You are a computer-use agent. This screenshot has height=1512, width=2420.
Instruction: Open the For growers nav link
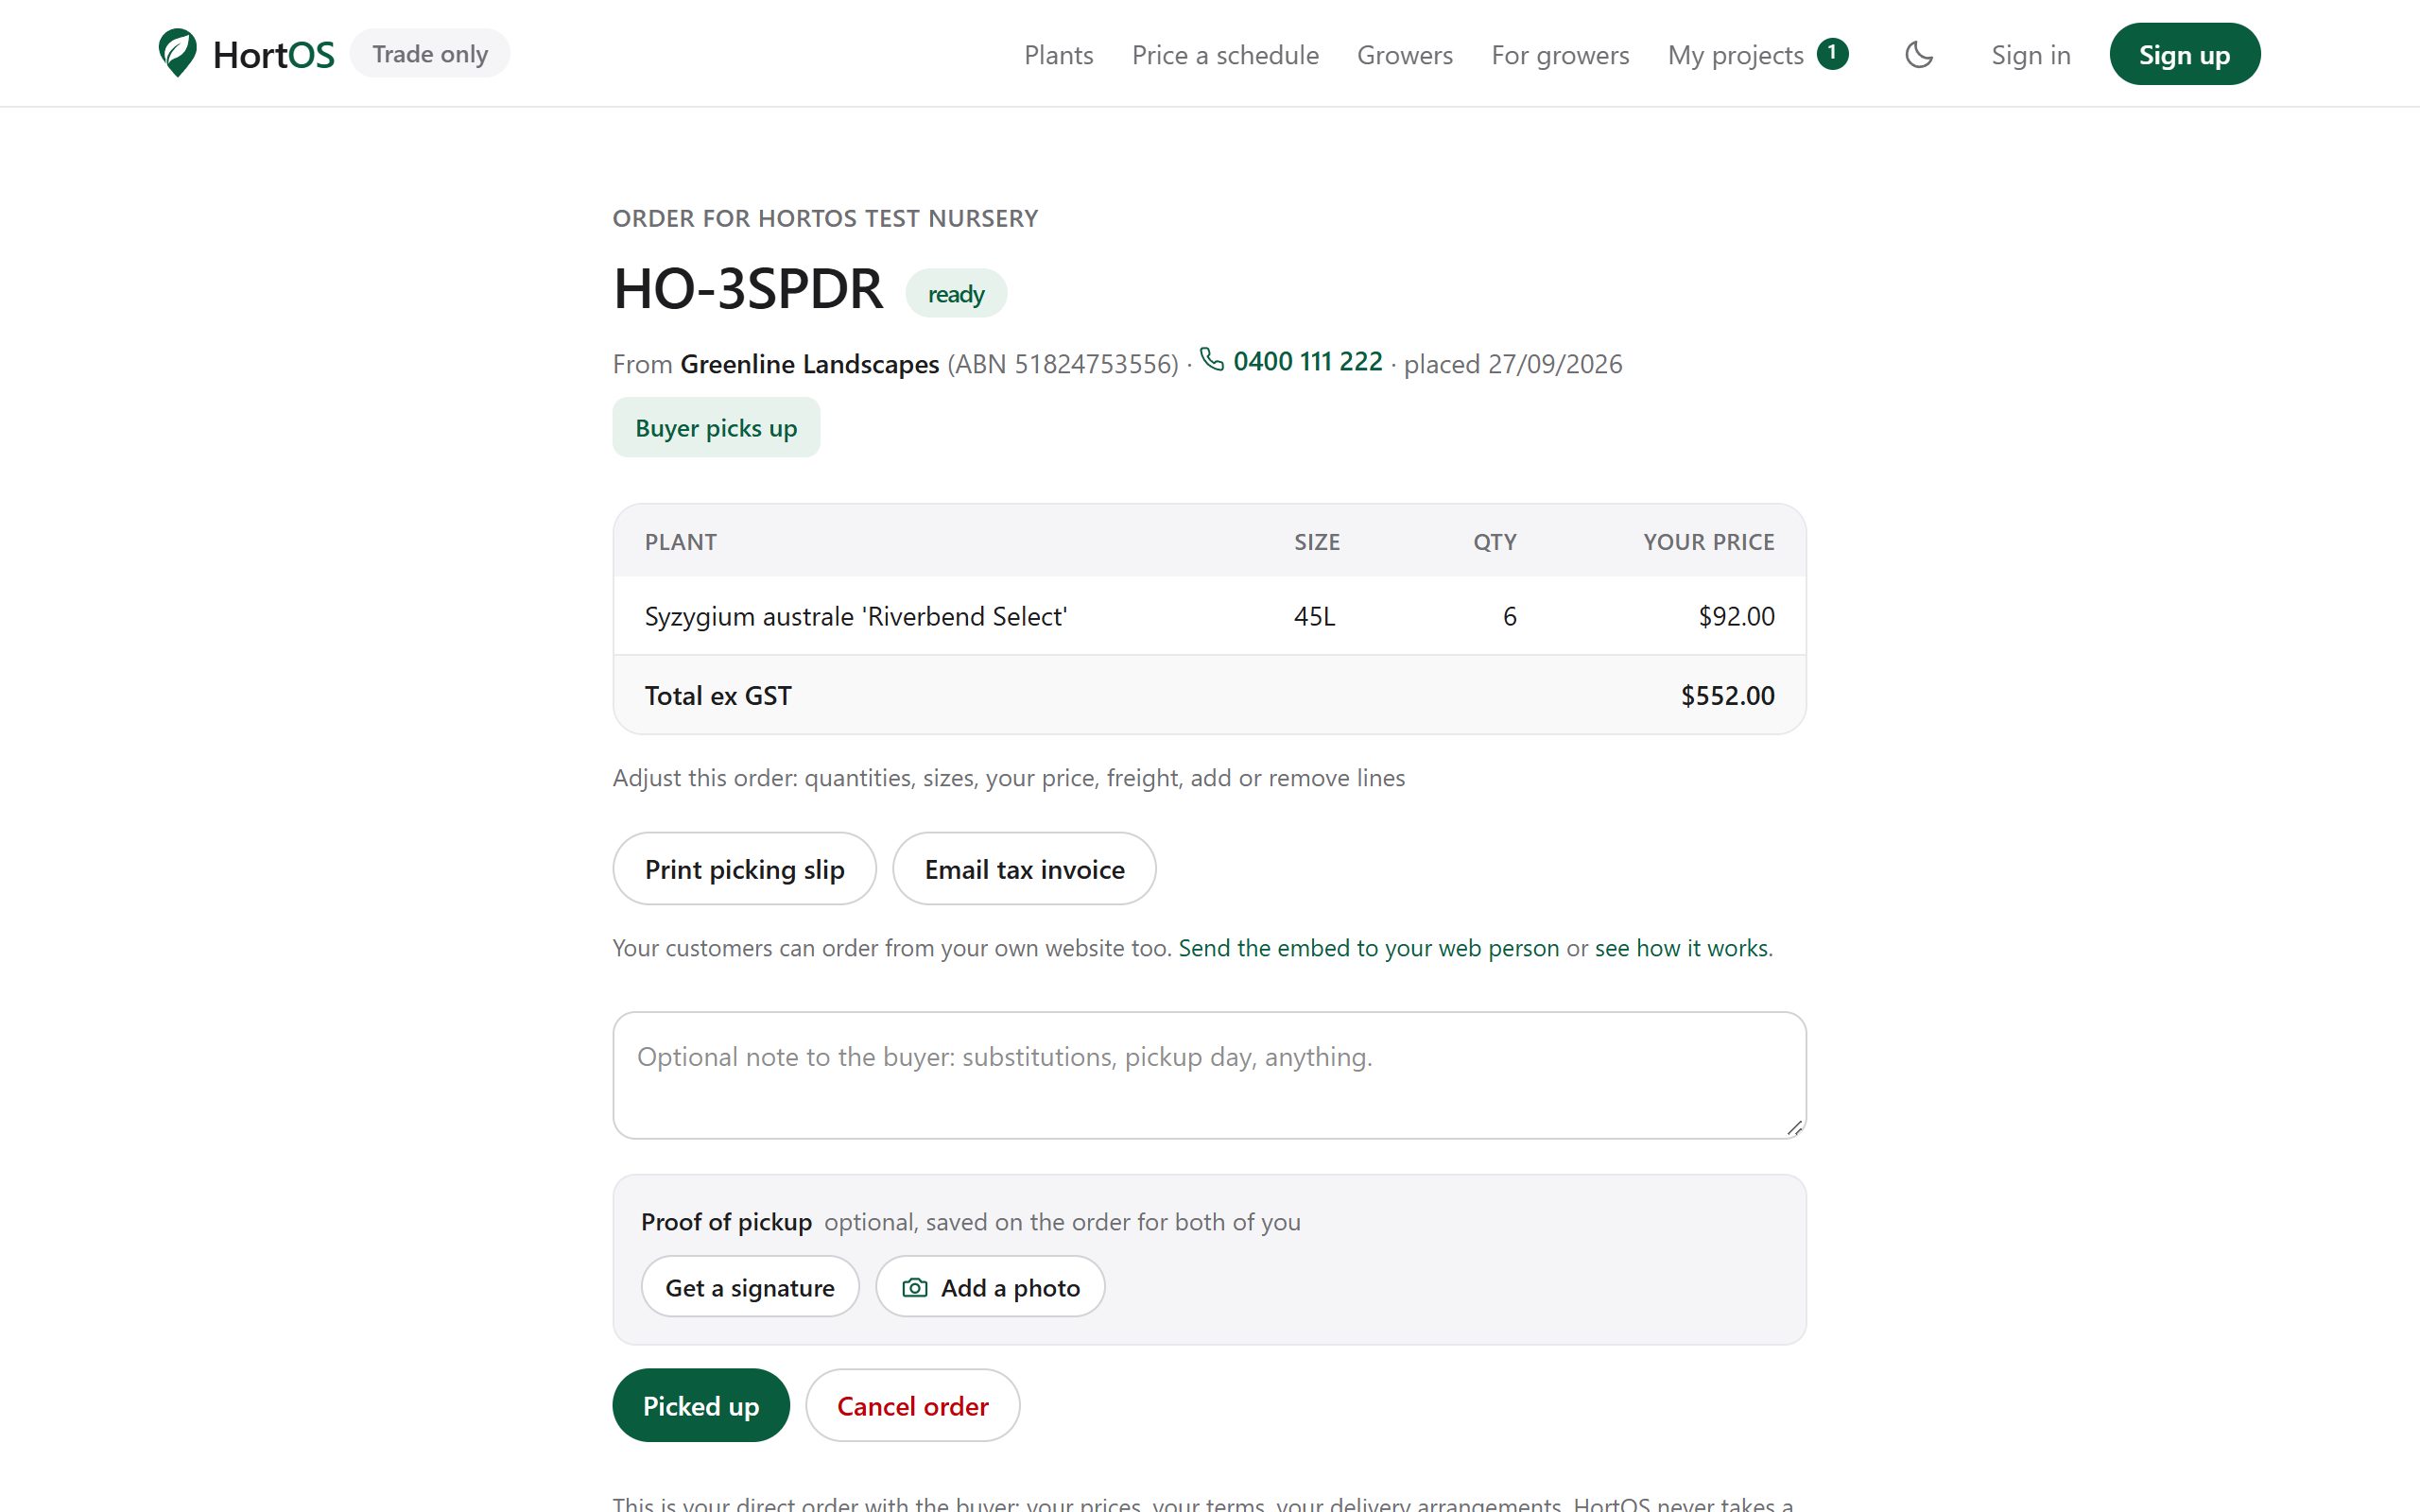[x=1560, y=55]
